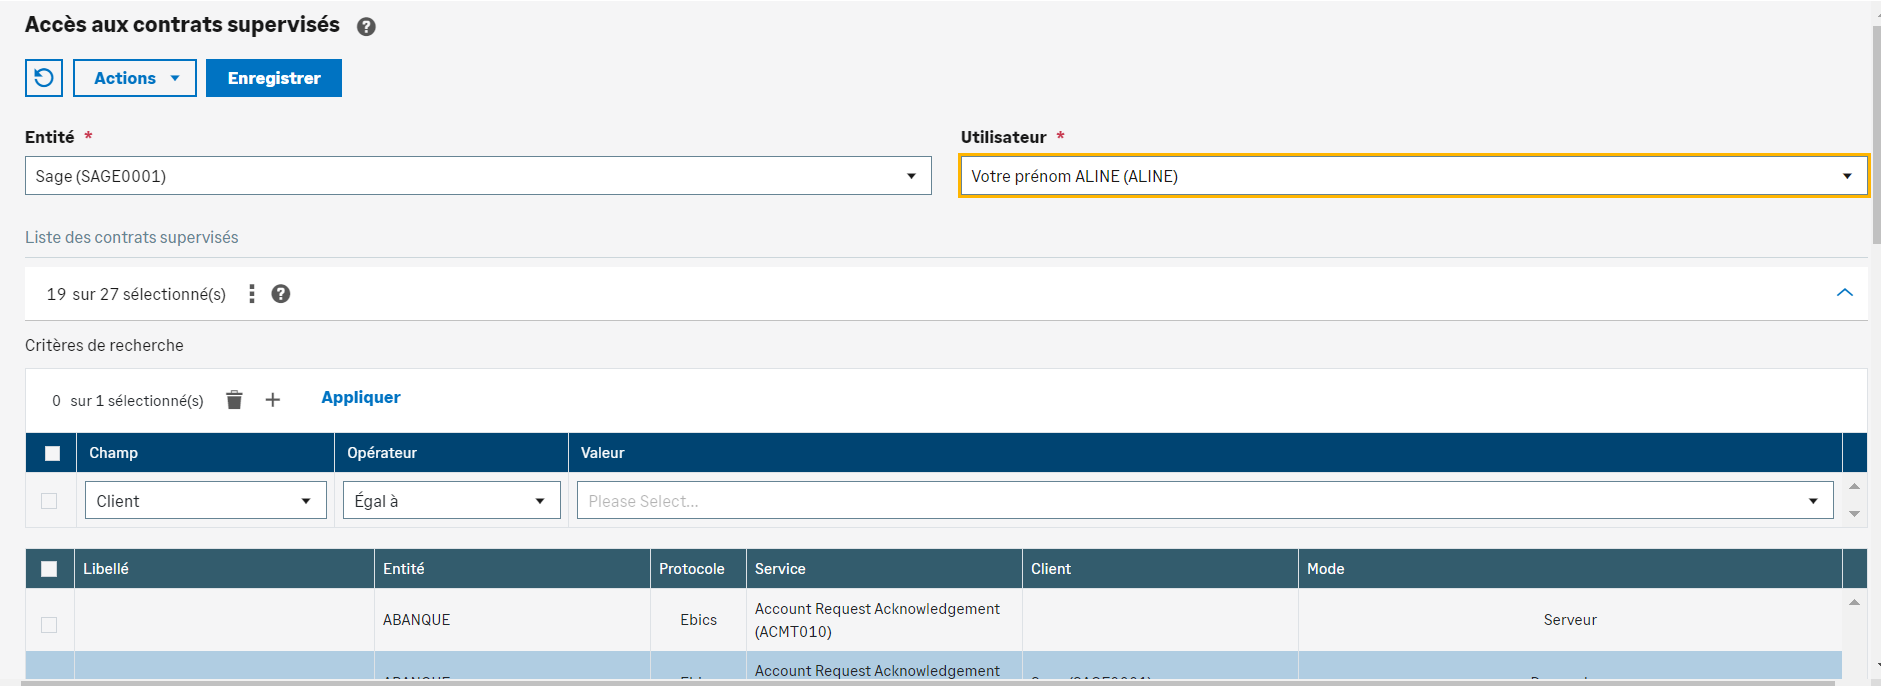Click the Valeur 'Please Select' field

tap(1204, 501)
